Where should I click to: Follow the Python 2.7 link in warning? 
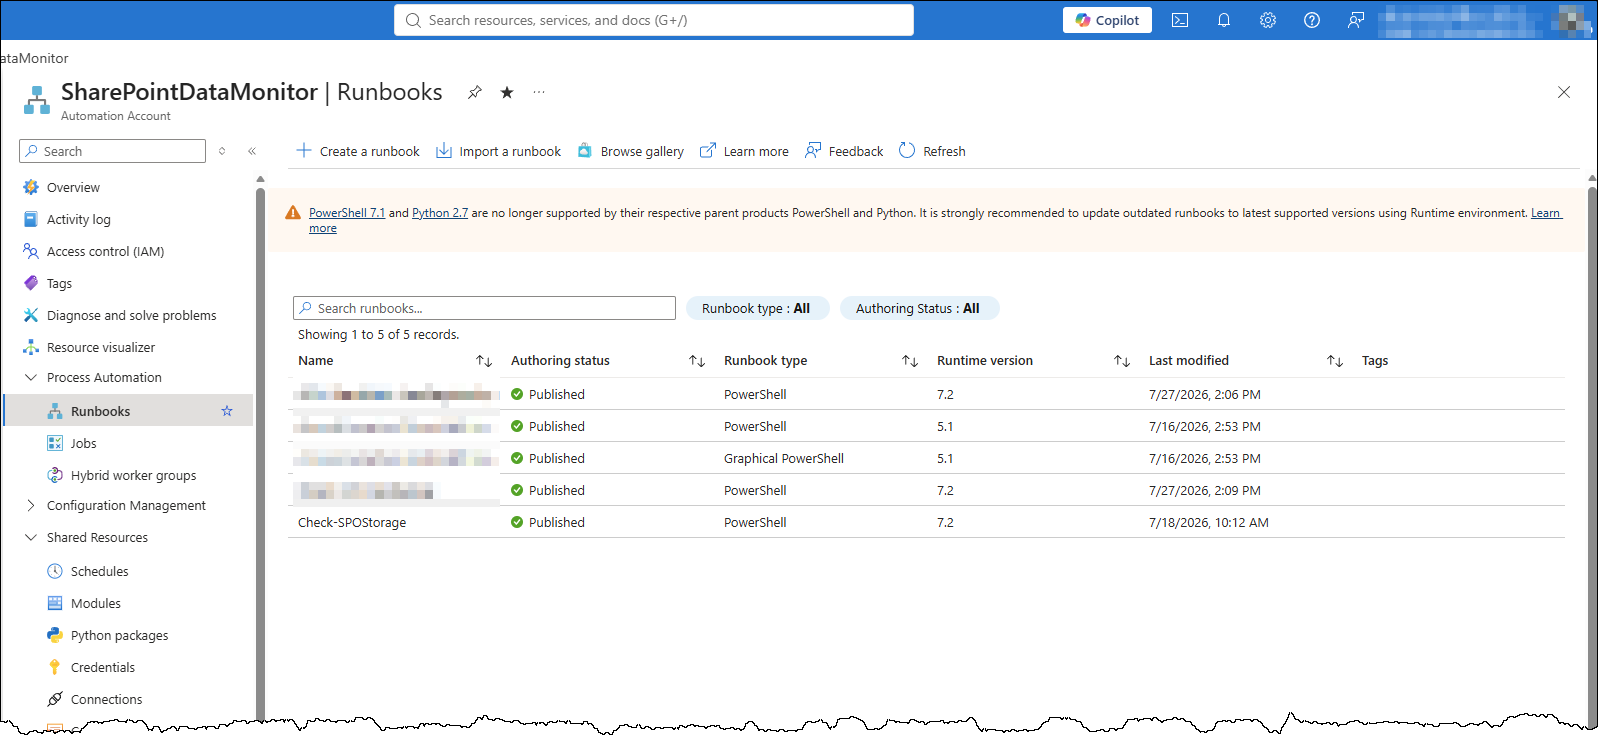(440, 213)
